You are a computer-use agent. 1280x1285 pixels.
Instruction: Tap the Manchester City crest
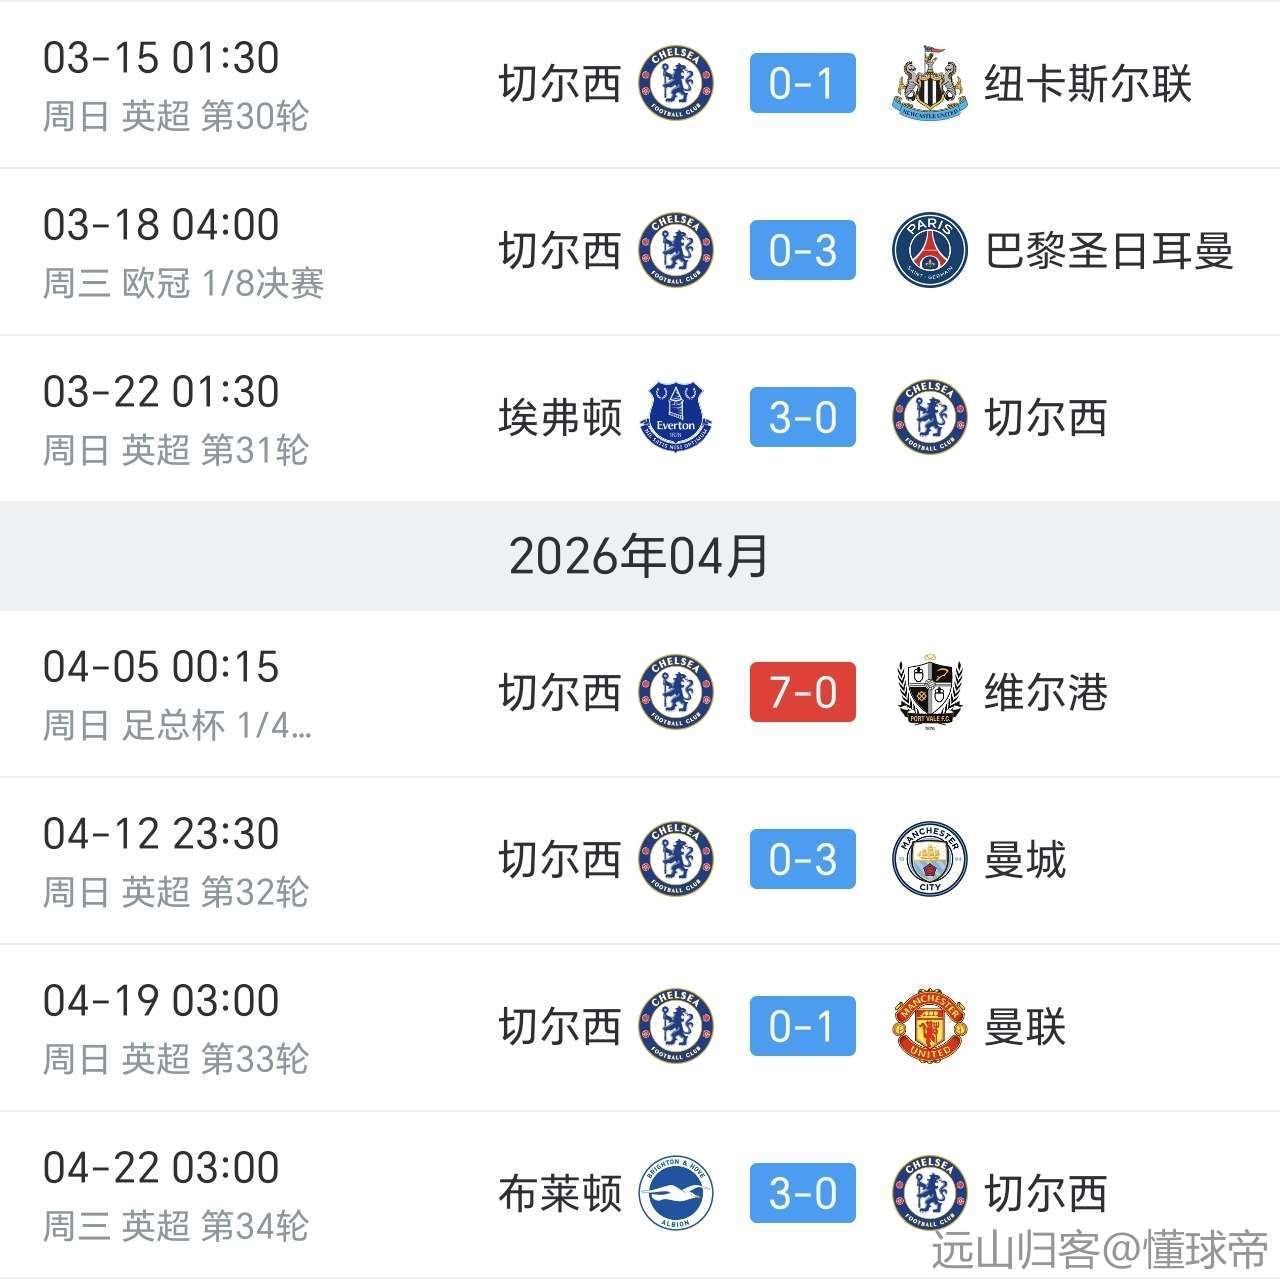929,859
